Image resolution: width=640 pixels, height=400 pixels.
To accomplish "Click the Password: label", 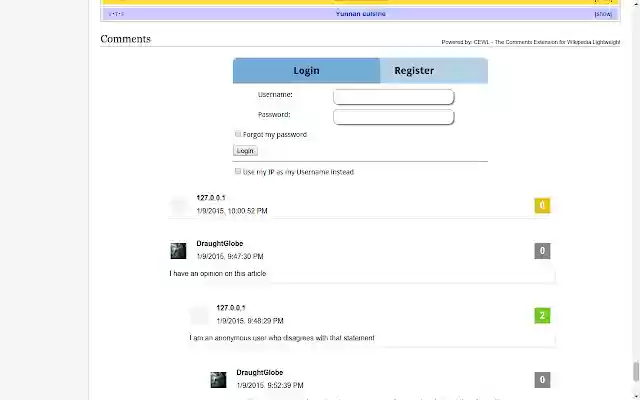I will pos(274,115).
